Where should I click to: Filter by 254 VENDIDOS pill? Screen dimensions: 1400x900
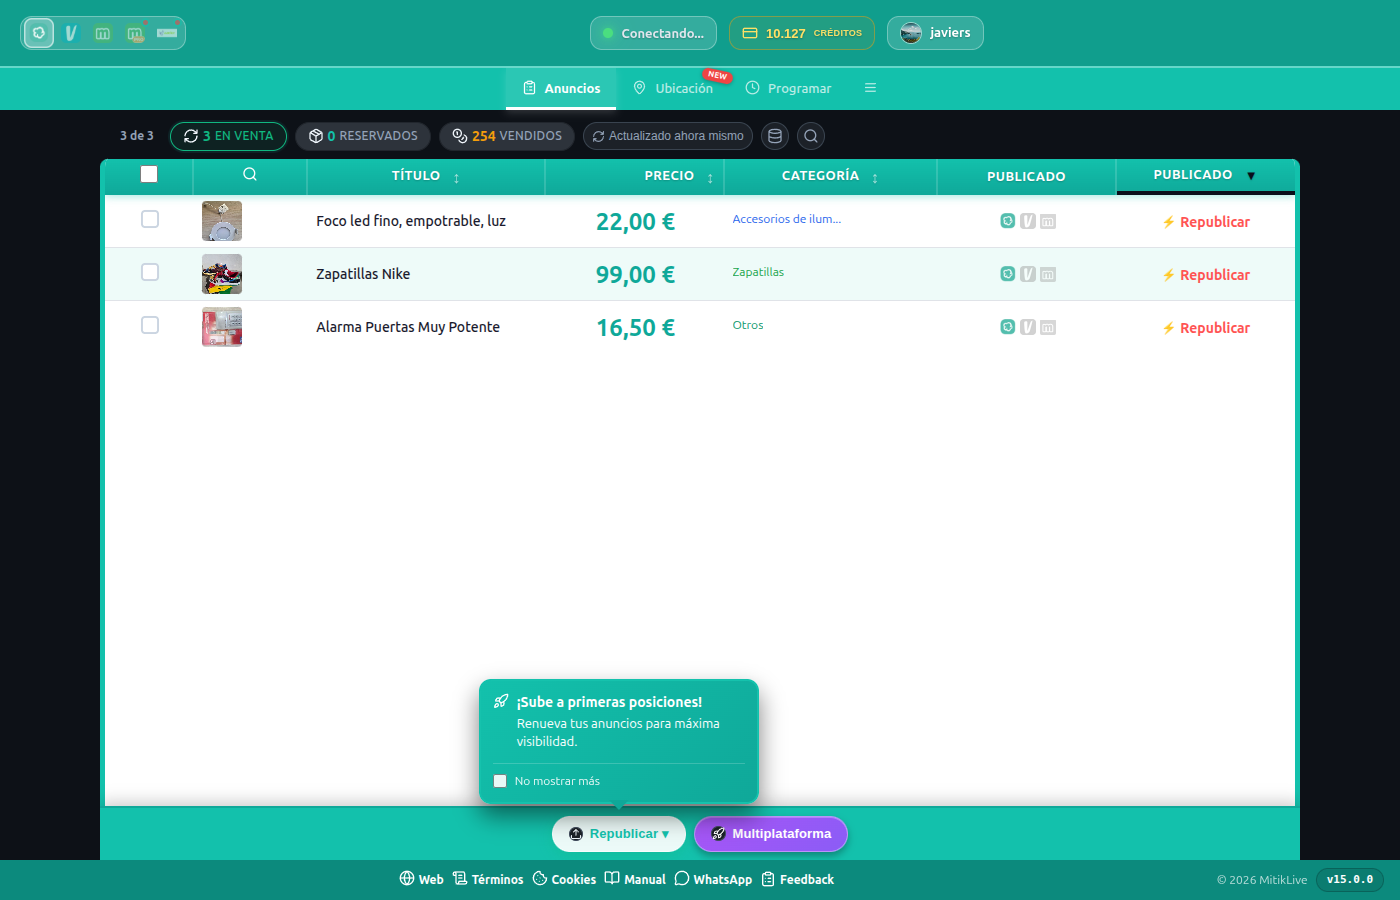[507, 136]
